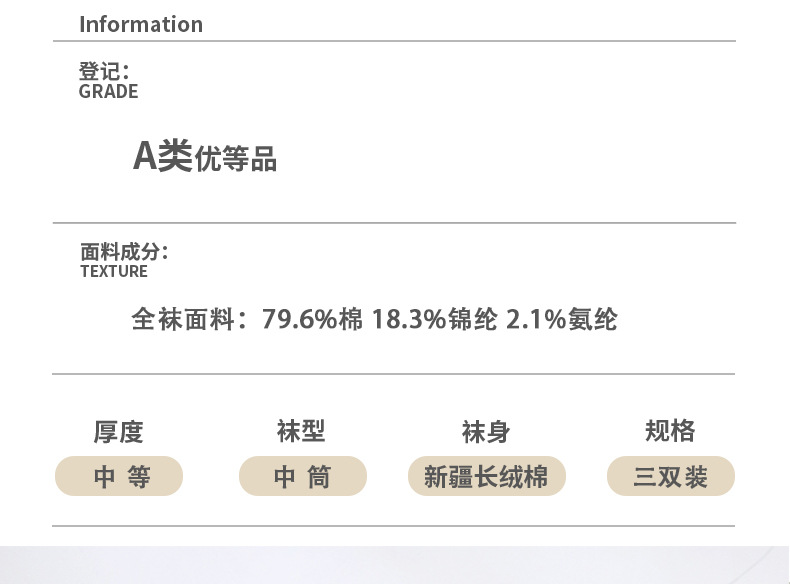Click the TEXTURE label text
Viewport: 790px width, 584px height.
tap(113, 271)
